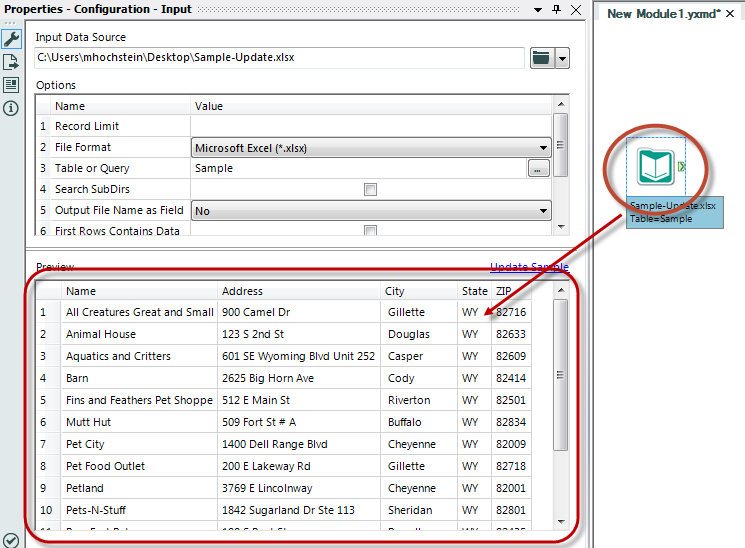Click the Preview table scrollbar thumb

pyautogui.click(x=561, y=375)
